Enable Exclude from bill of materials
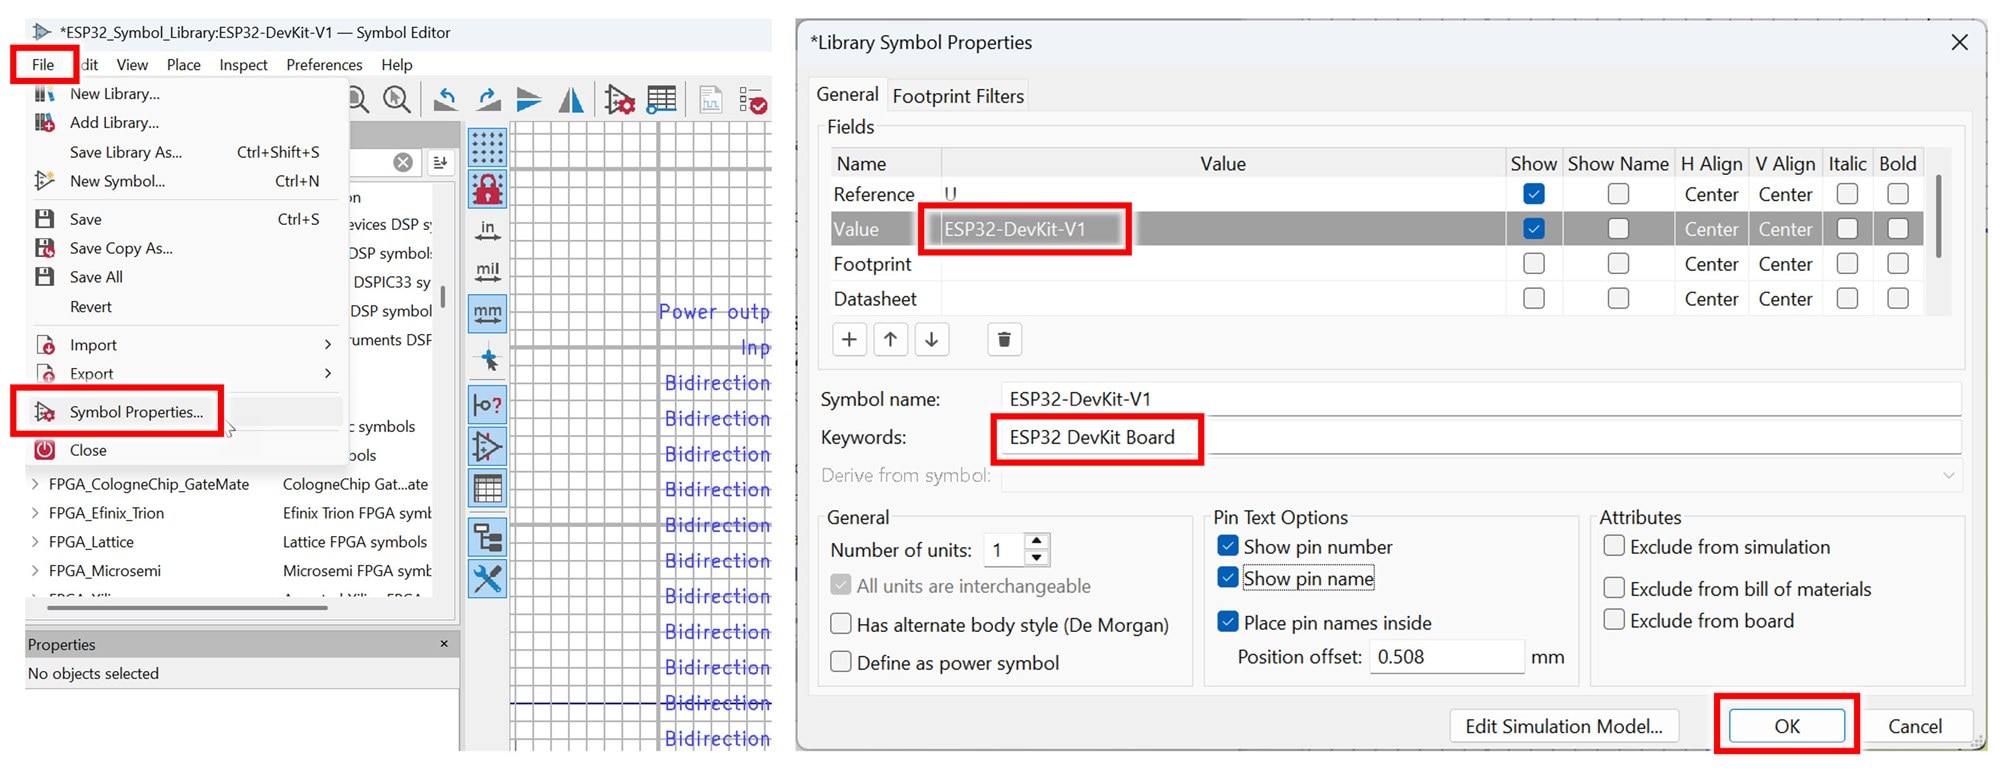Viewport: 2007px width, 780px height. [1613, 588]
